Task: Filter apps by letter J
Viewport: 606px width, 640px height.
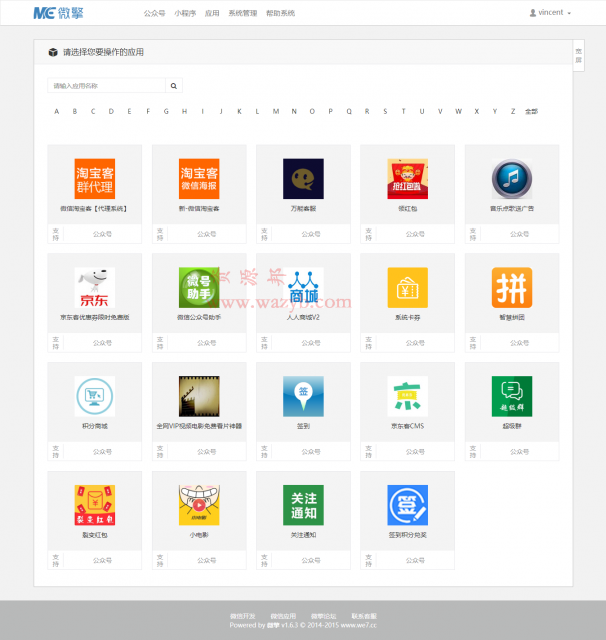Action: (221, 111)
